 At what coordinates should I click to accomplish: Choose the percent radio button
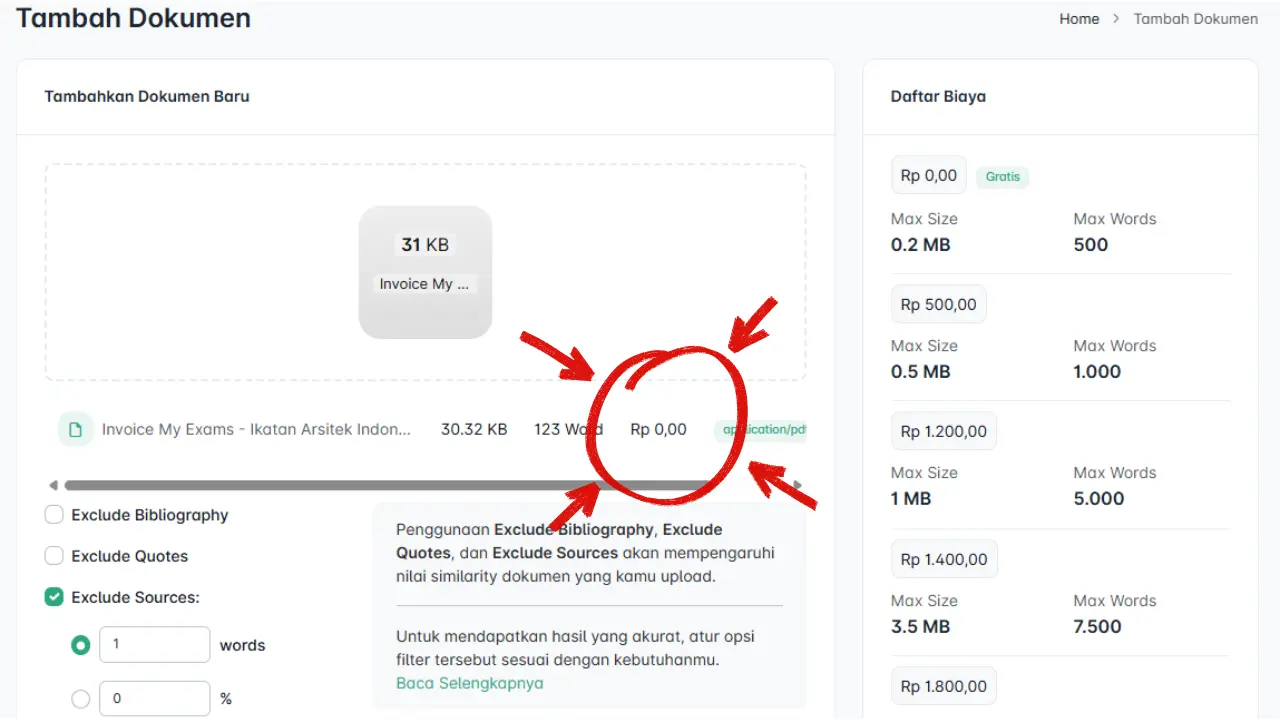coord(81,698)
